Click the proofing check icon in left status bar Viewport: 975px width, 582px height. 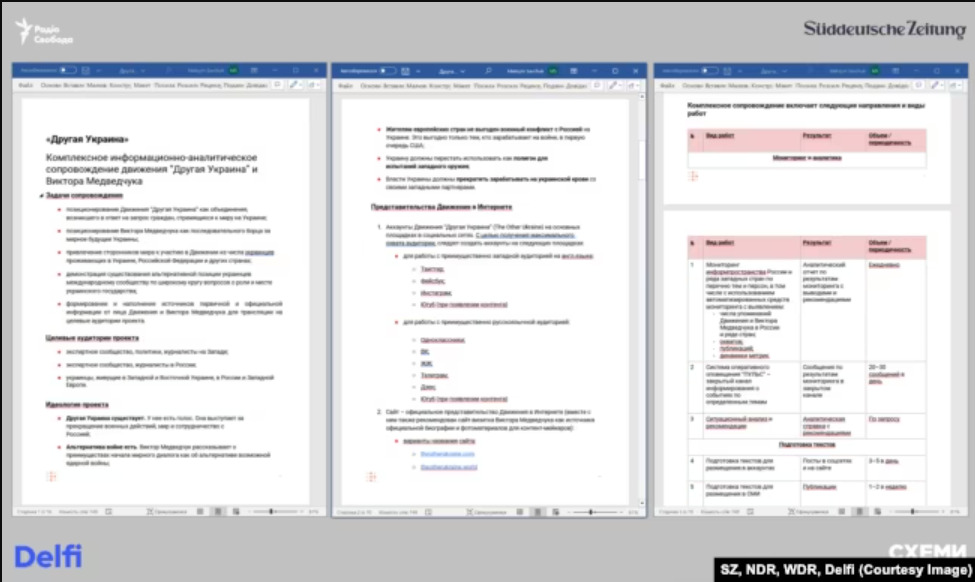tap(109, 512)
